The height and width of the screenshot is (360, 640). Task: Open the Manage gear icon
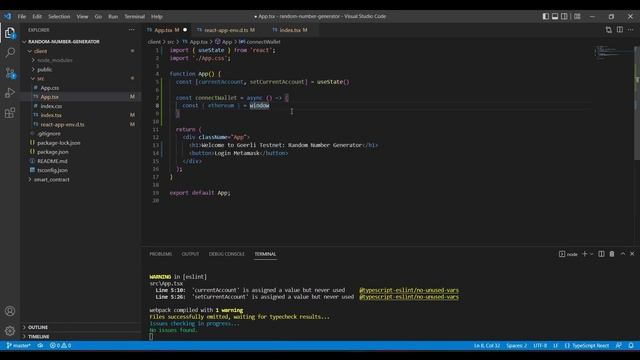[10, 331]
